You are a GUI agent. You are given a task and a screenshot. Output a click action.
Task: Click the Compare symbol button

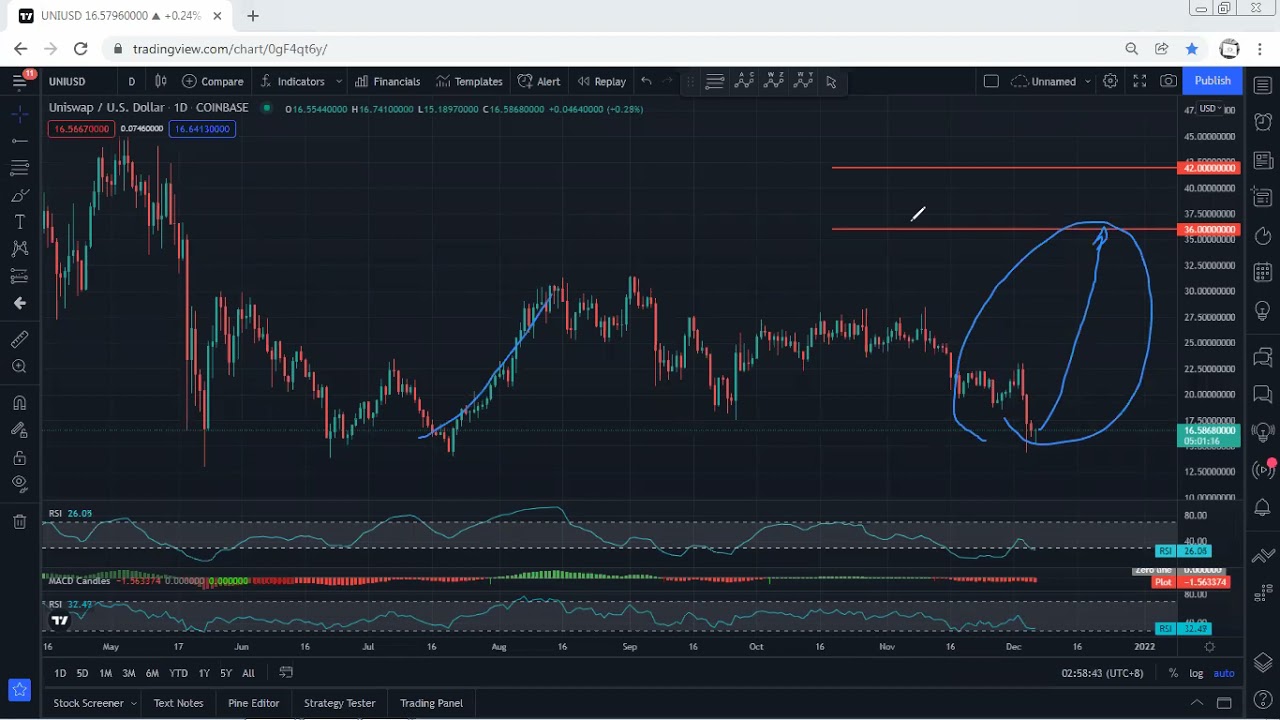tap(213, 81)
